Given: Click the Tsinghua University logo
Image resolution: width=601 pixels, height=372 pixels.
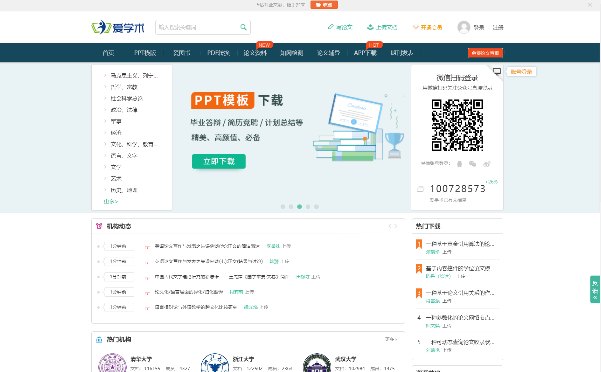Looking at the screenshot, I should pos(112,363).
